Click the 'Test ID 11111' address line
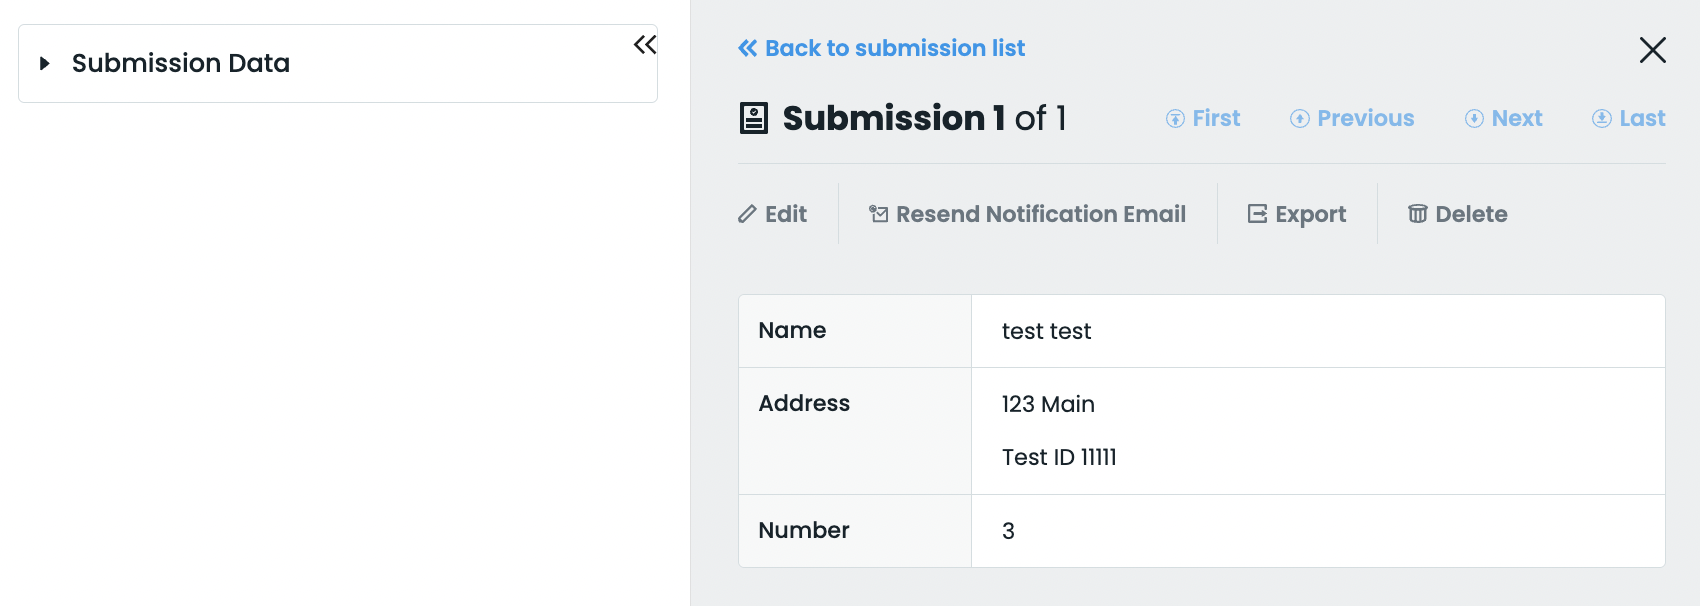The image size is (1700, 606). [1059, 457]
